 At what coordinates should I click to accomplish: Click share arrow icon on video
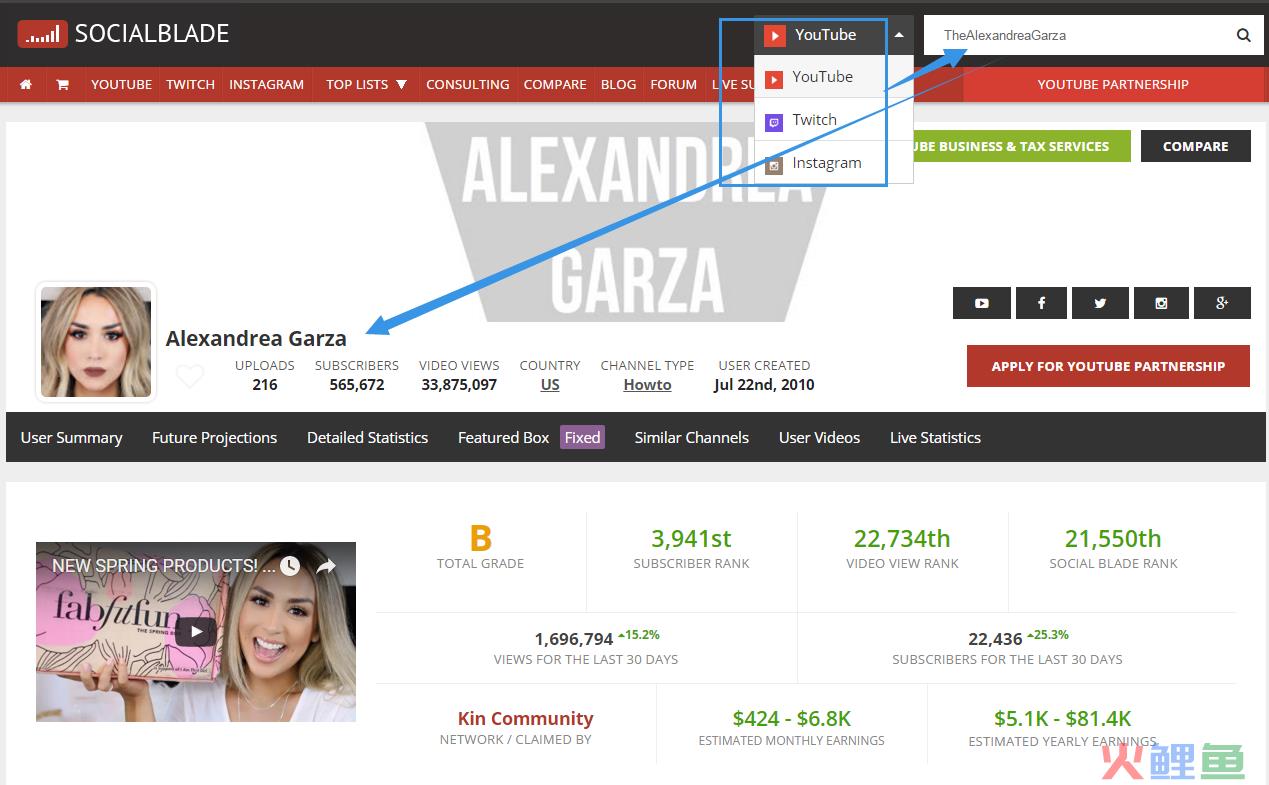pos(326,566)
